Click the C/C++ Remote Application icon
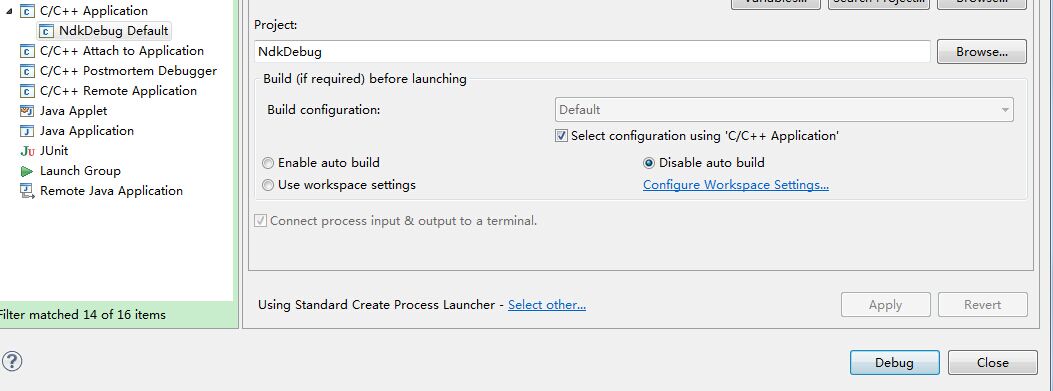The height and width of the screenshot is (391, 1053). (x=27, y=91)
